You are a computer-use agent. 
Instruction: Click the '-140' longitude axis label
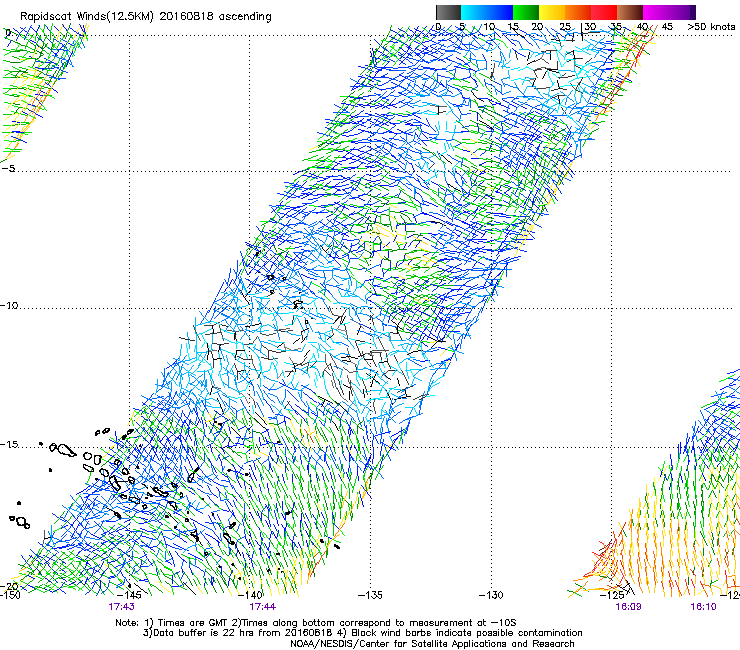tap(251, 595)
